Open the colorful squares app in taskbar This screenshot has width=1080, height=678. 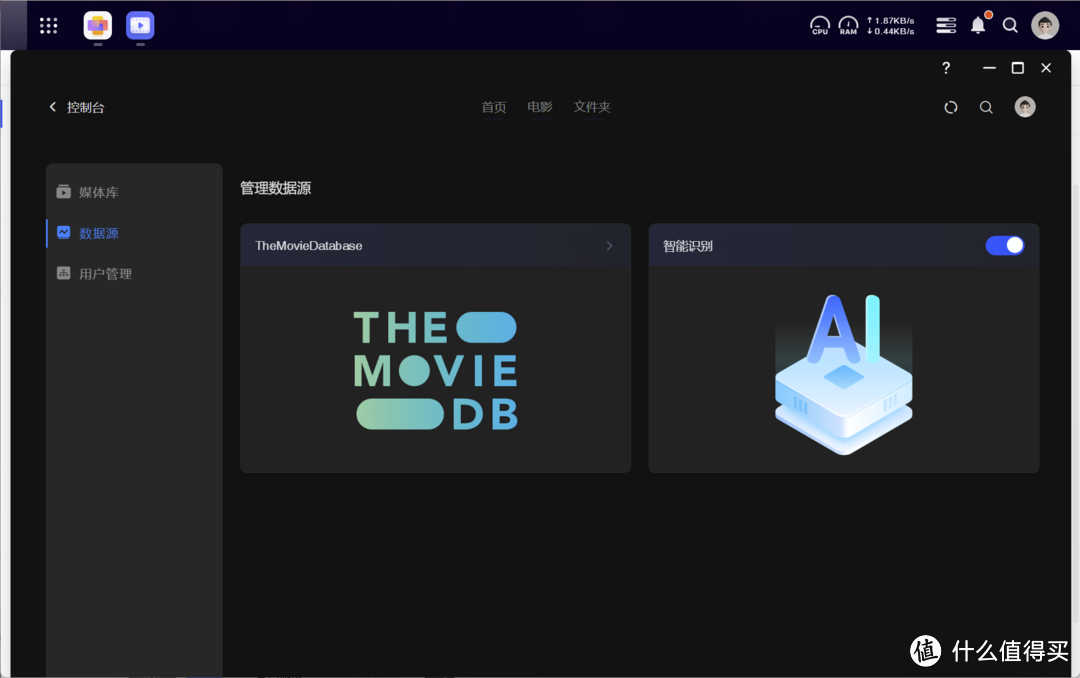[x=98, y=26]
